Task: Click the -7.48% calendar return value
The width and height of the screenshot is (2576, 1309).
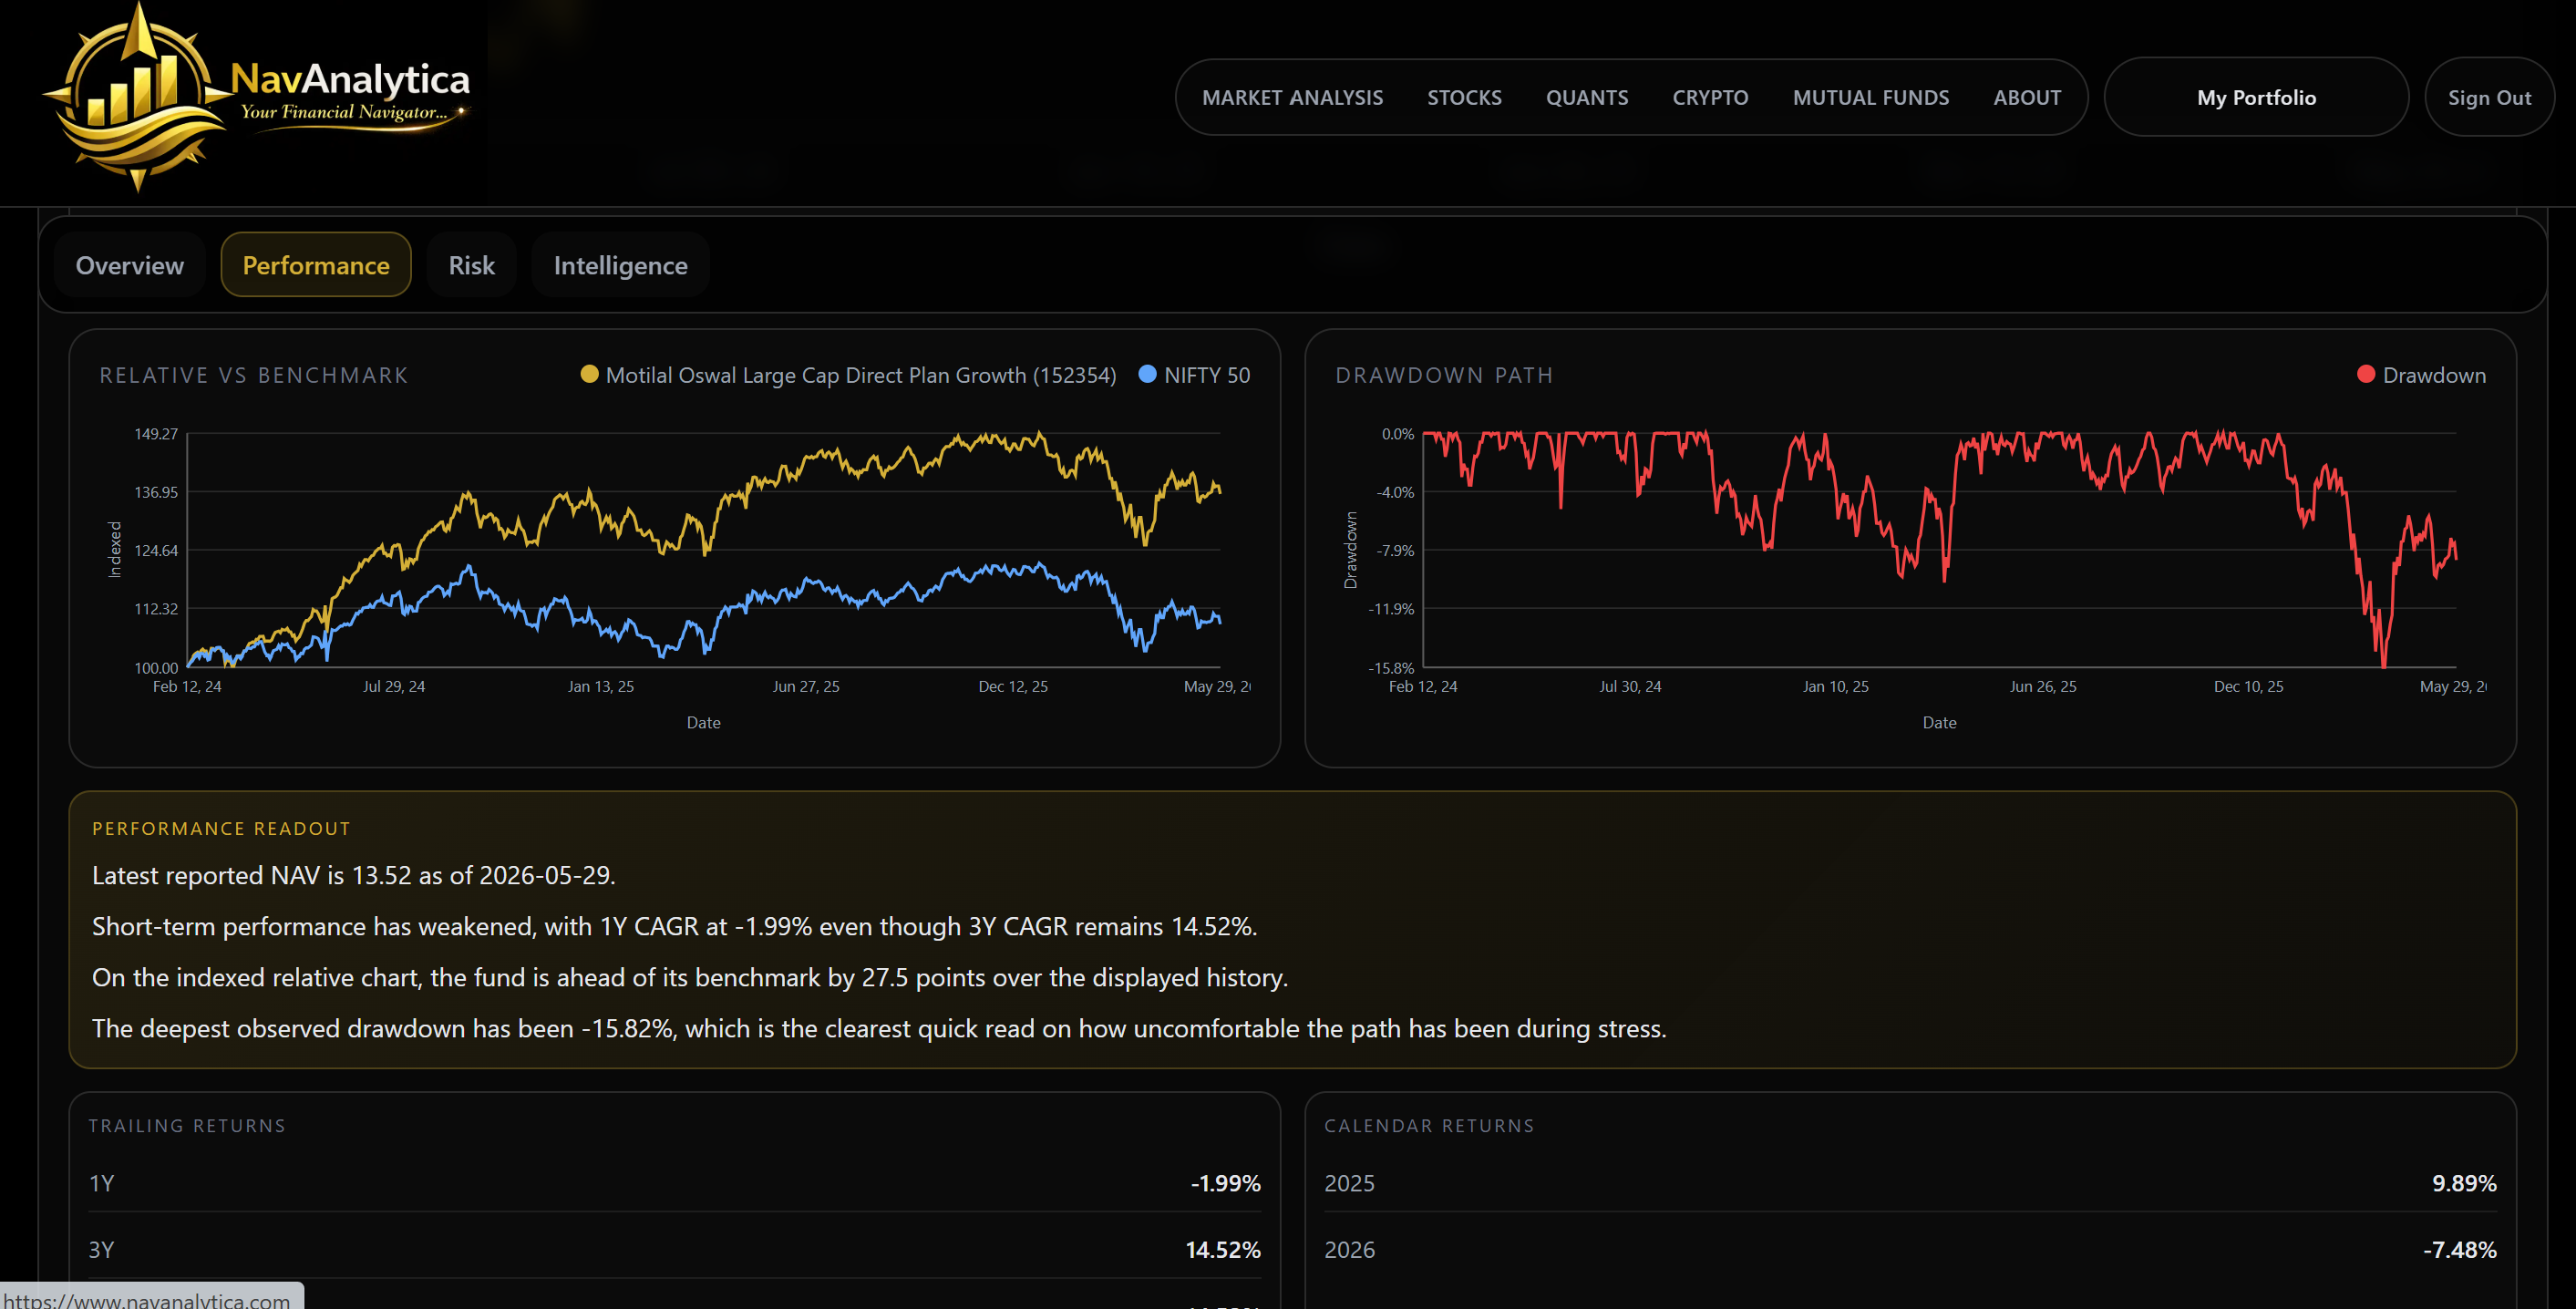Action: point(2460,1249)
